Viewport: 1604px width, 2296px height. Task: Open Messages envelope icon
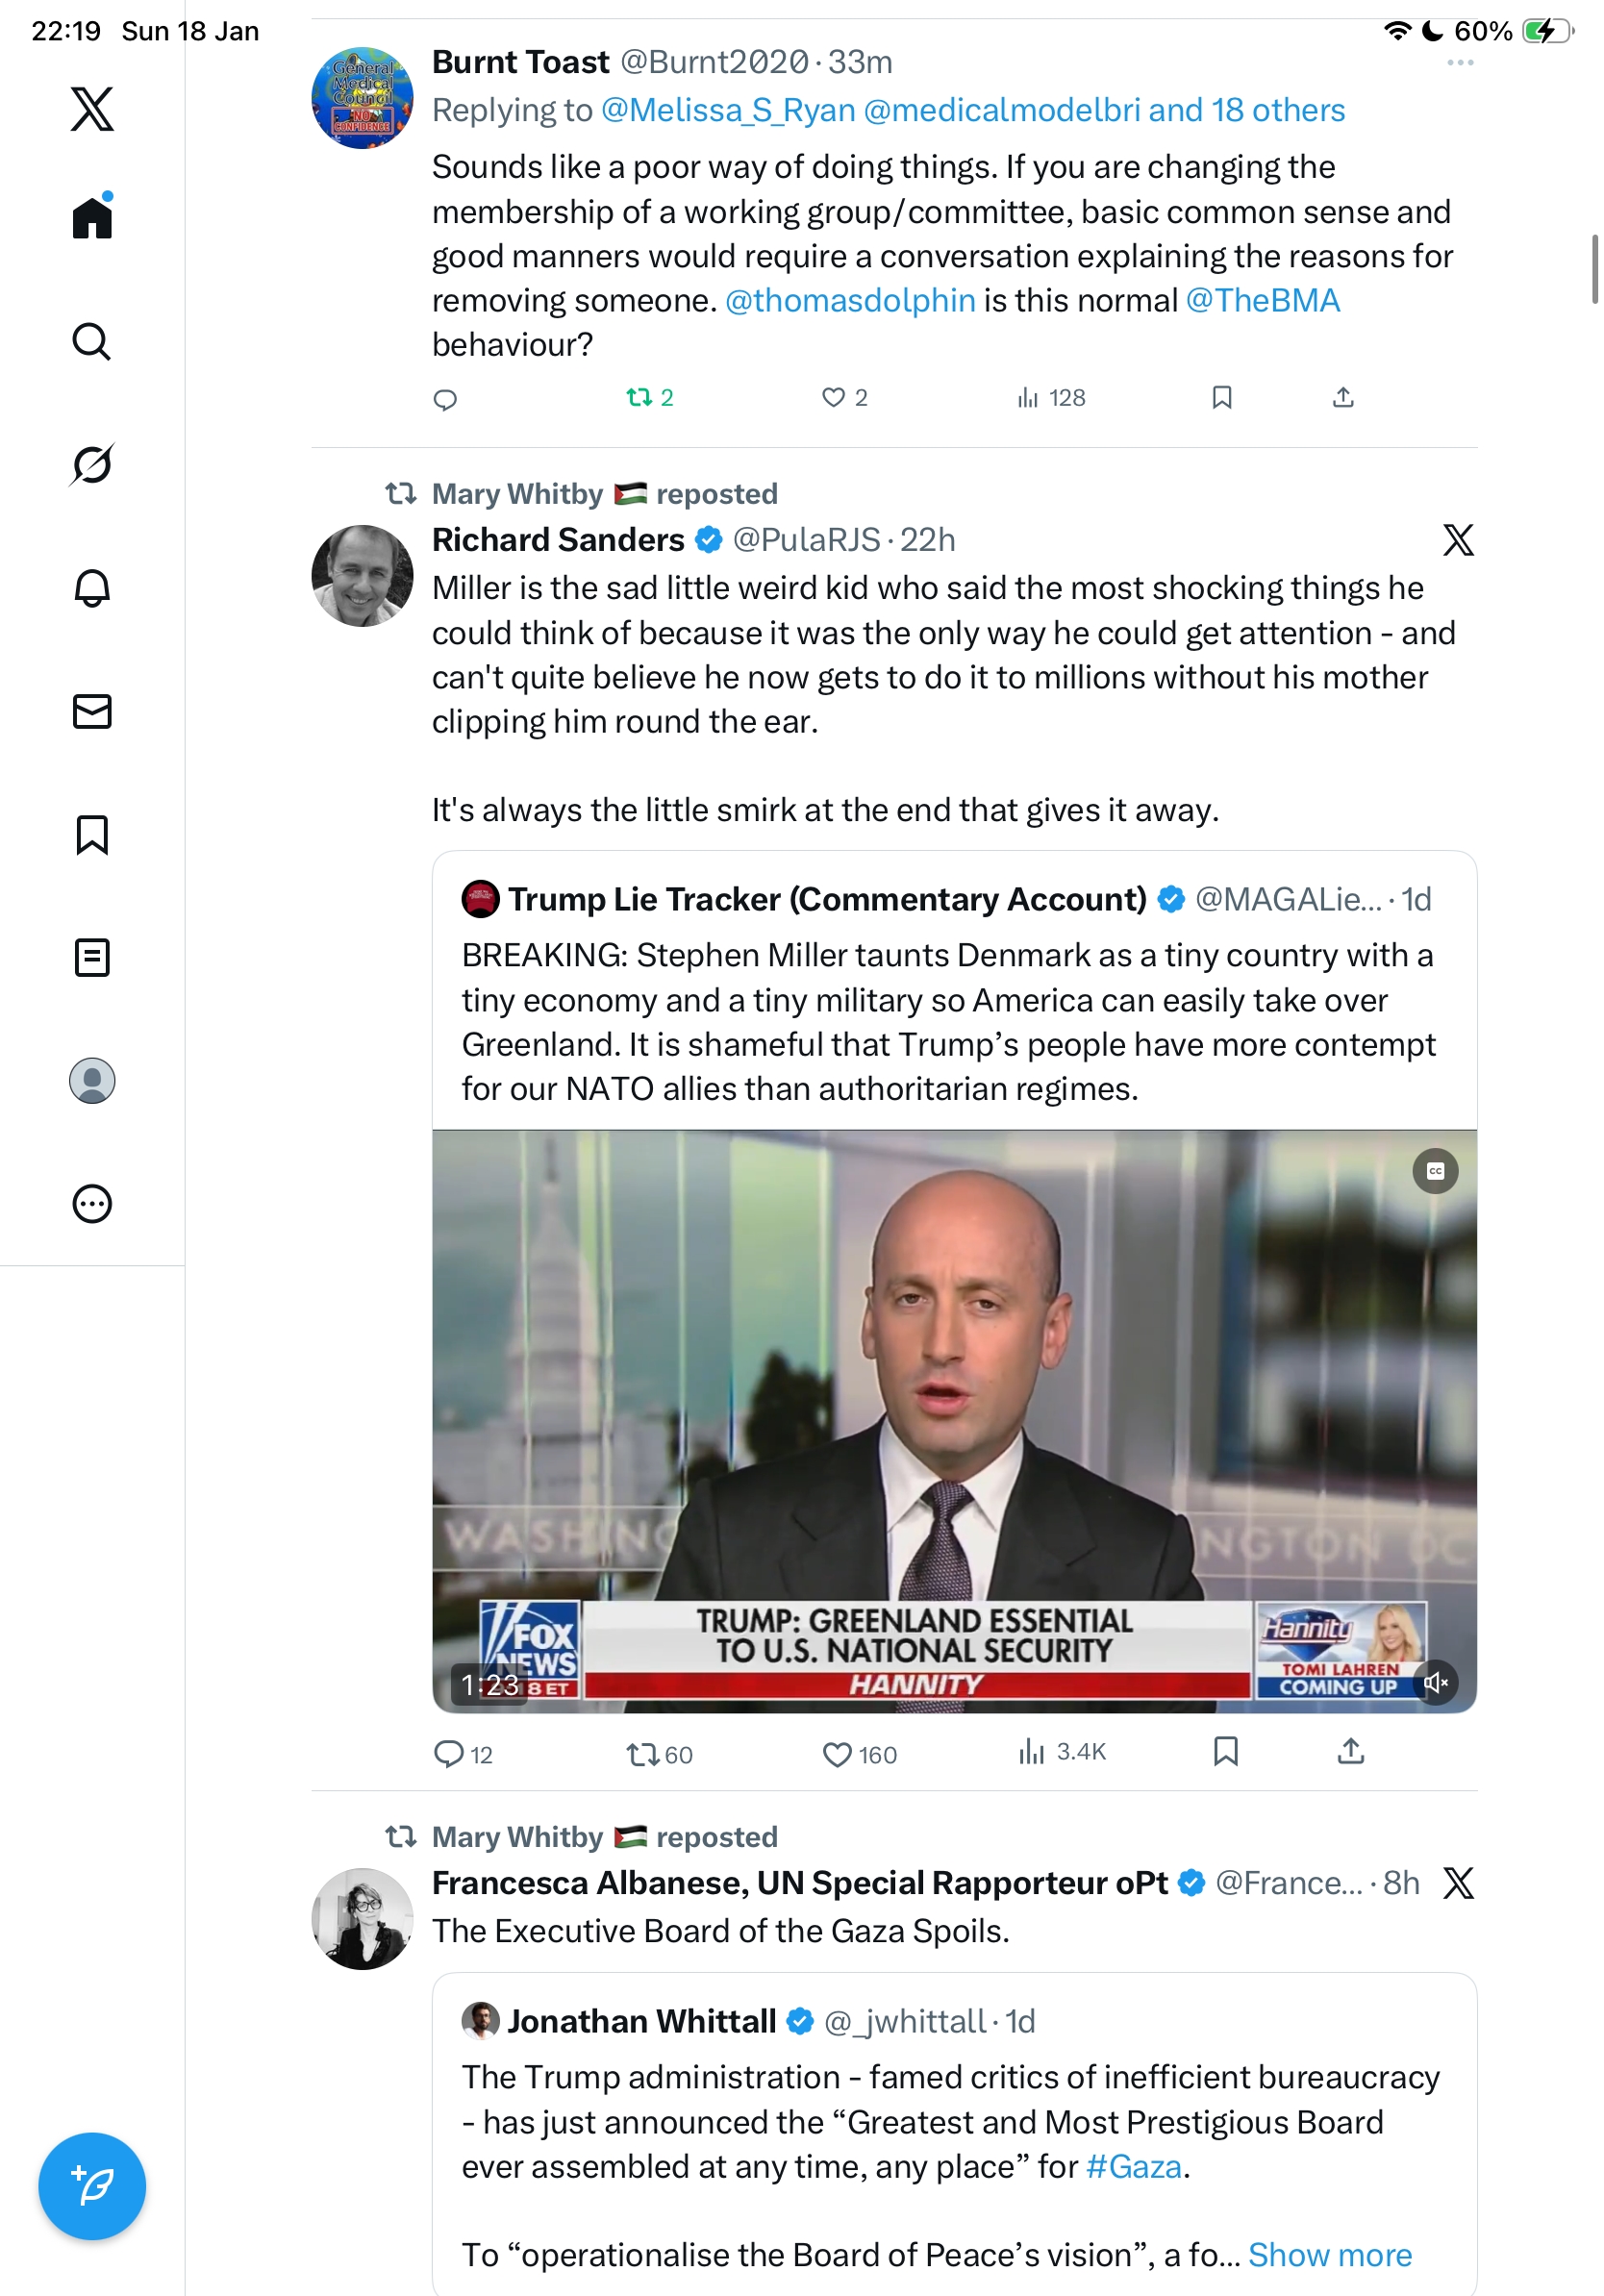pos(92,711)
